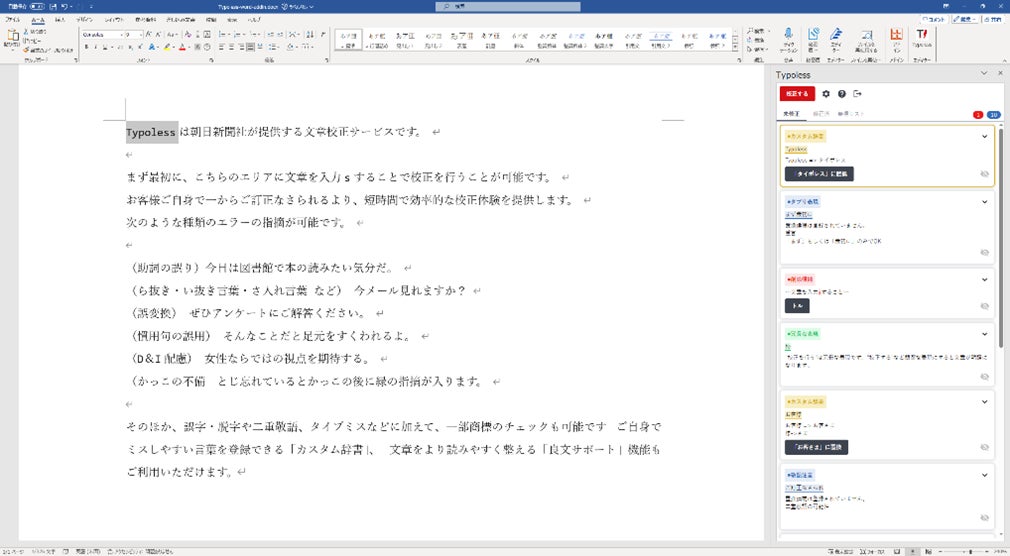Hide the second suggestion card via eye icon
The height and width of the screenshot is (556, 1010).
pos(984,253)
